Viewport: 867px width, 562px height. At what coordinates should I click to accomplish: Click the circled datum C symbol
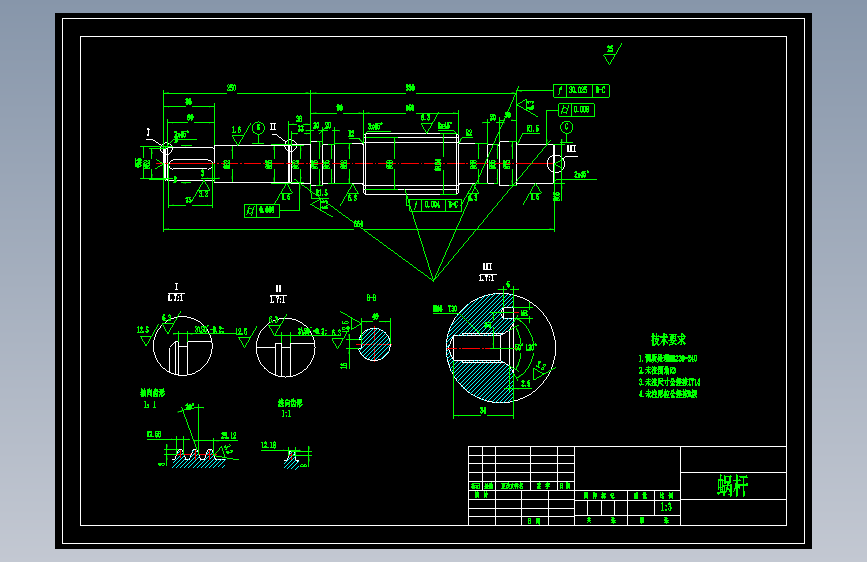(566, 127)
